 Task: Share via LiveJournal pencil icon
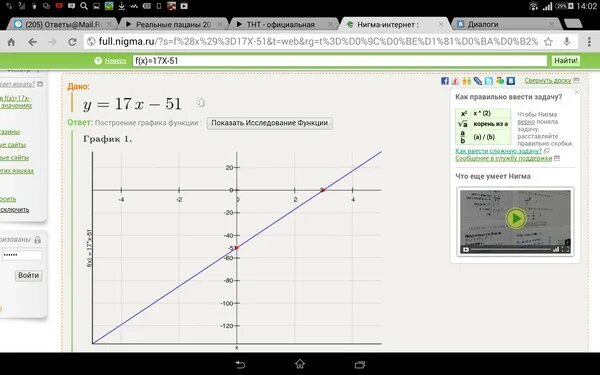478,81
